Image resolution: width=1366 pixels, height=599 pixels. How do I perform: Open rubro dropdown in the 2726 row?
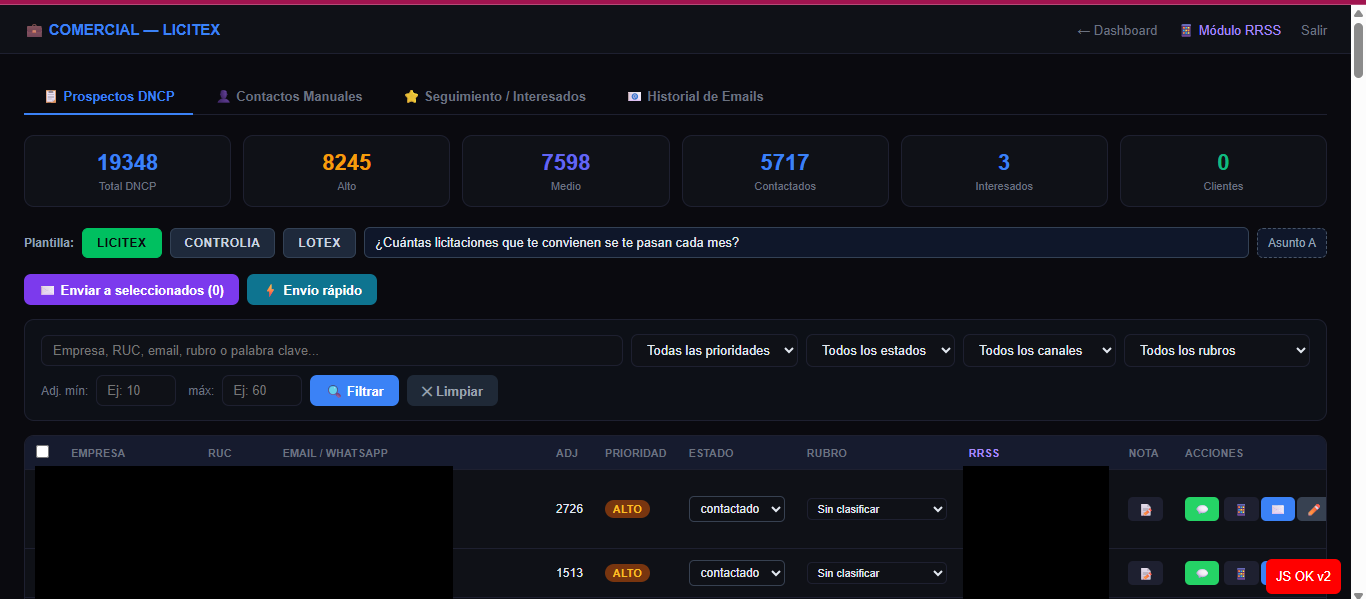877,509
